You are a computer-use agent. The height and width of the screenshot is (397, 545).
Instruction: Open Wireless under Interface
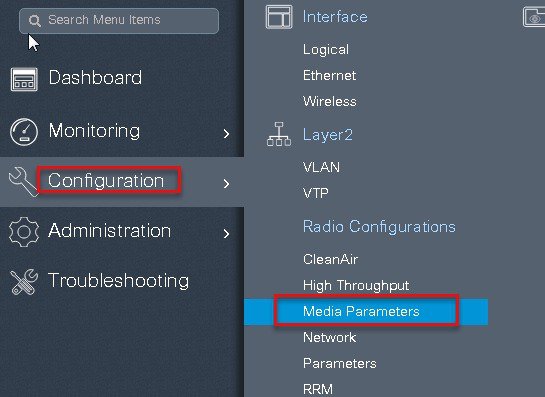[x=330, y=102]
